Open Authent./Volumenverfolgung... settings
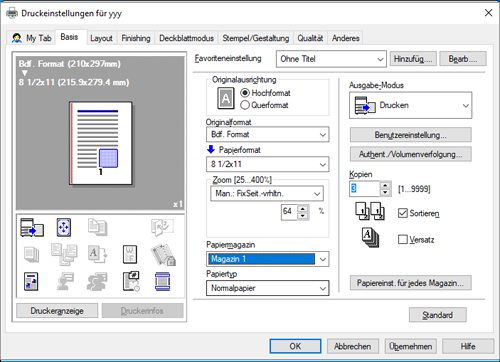This screenshot has height=362, width=500. pos(410,154)
